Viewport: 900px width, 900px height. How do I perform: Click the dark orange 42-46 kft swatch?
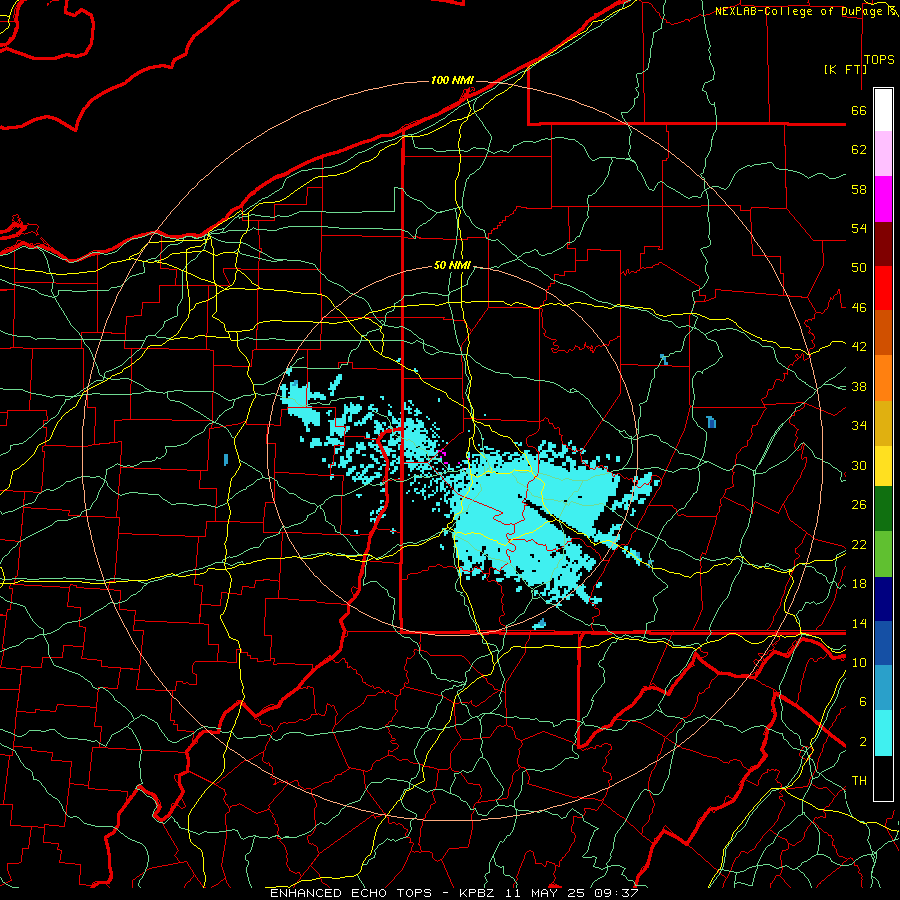tap(883, 332)
